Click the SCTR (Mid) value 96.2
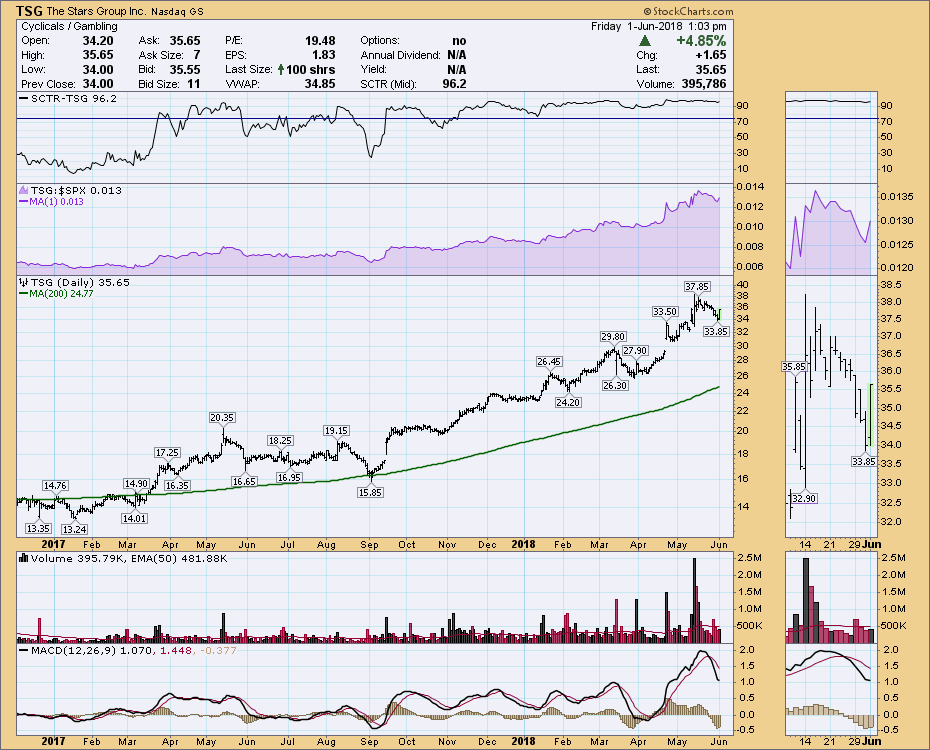Viewport: 930px width, 750px height. point(454,84)
